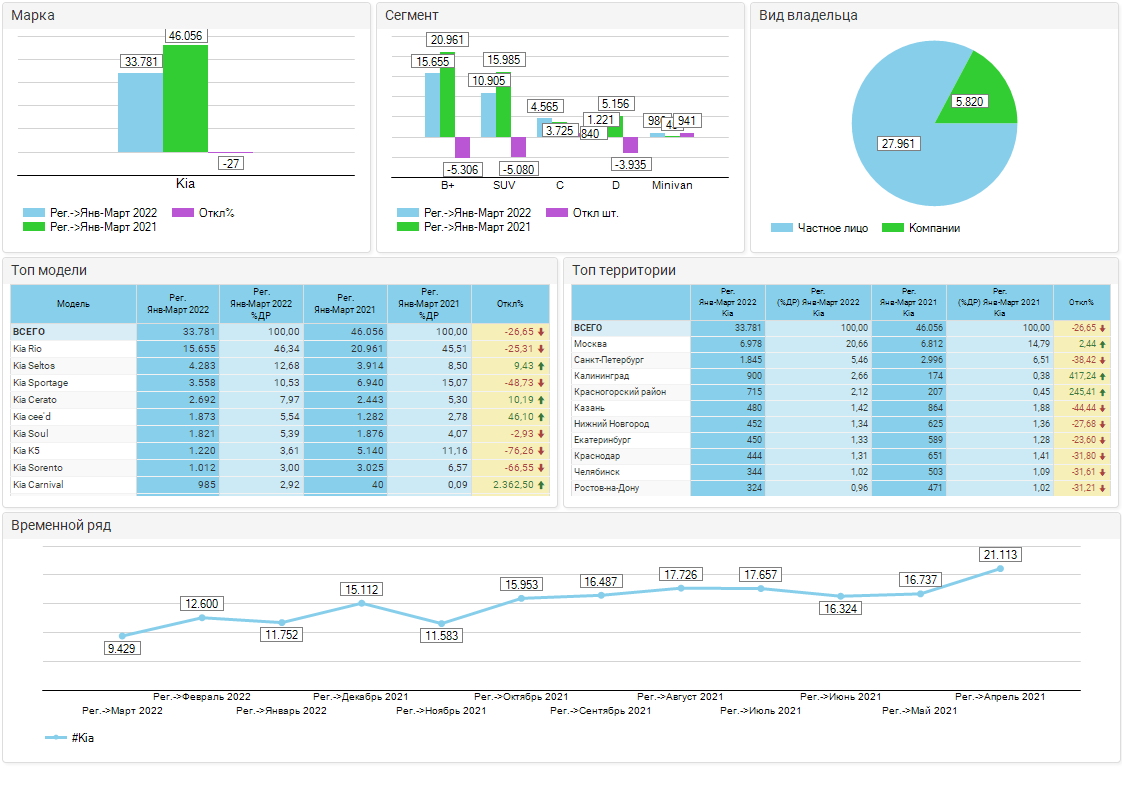
Task: Sort Топ территории by 'Откл%' column header
Action: (1081, 302)
